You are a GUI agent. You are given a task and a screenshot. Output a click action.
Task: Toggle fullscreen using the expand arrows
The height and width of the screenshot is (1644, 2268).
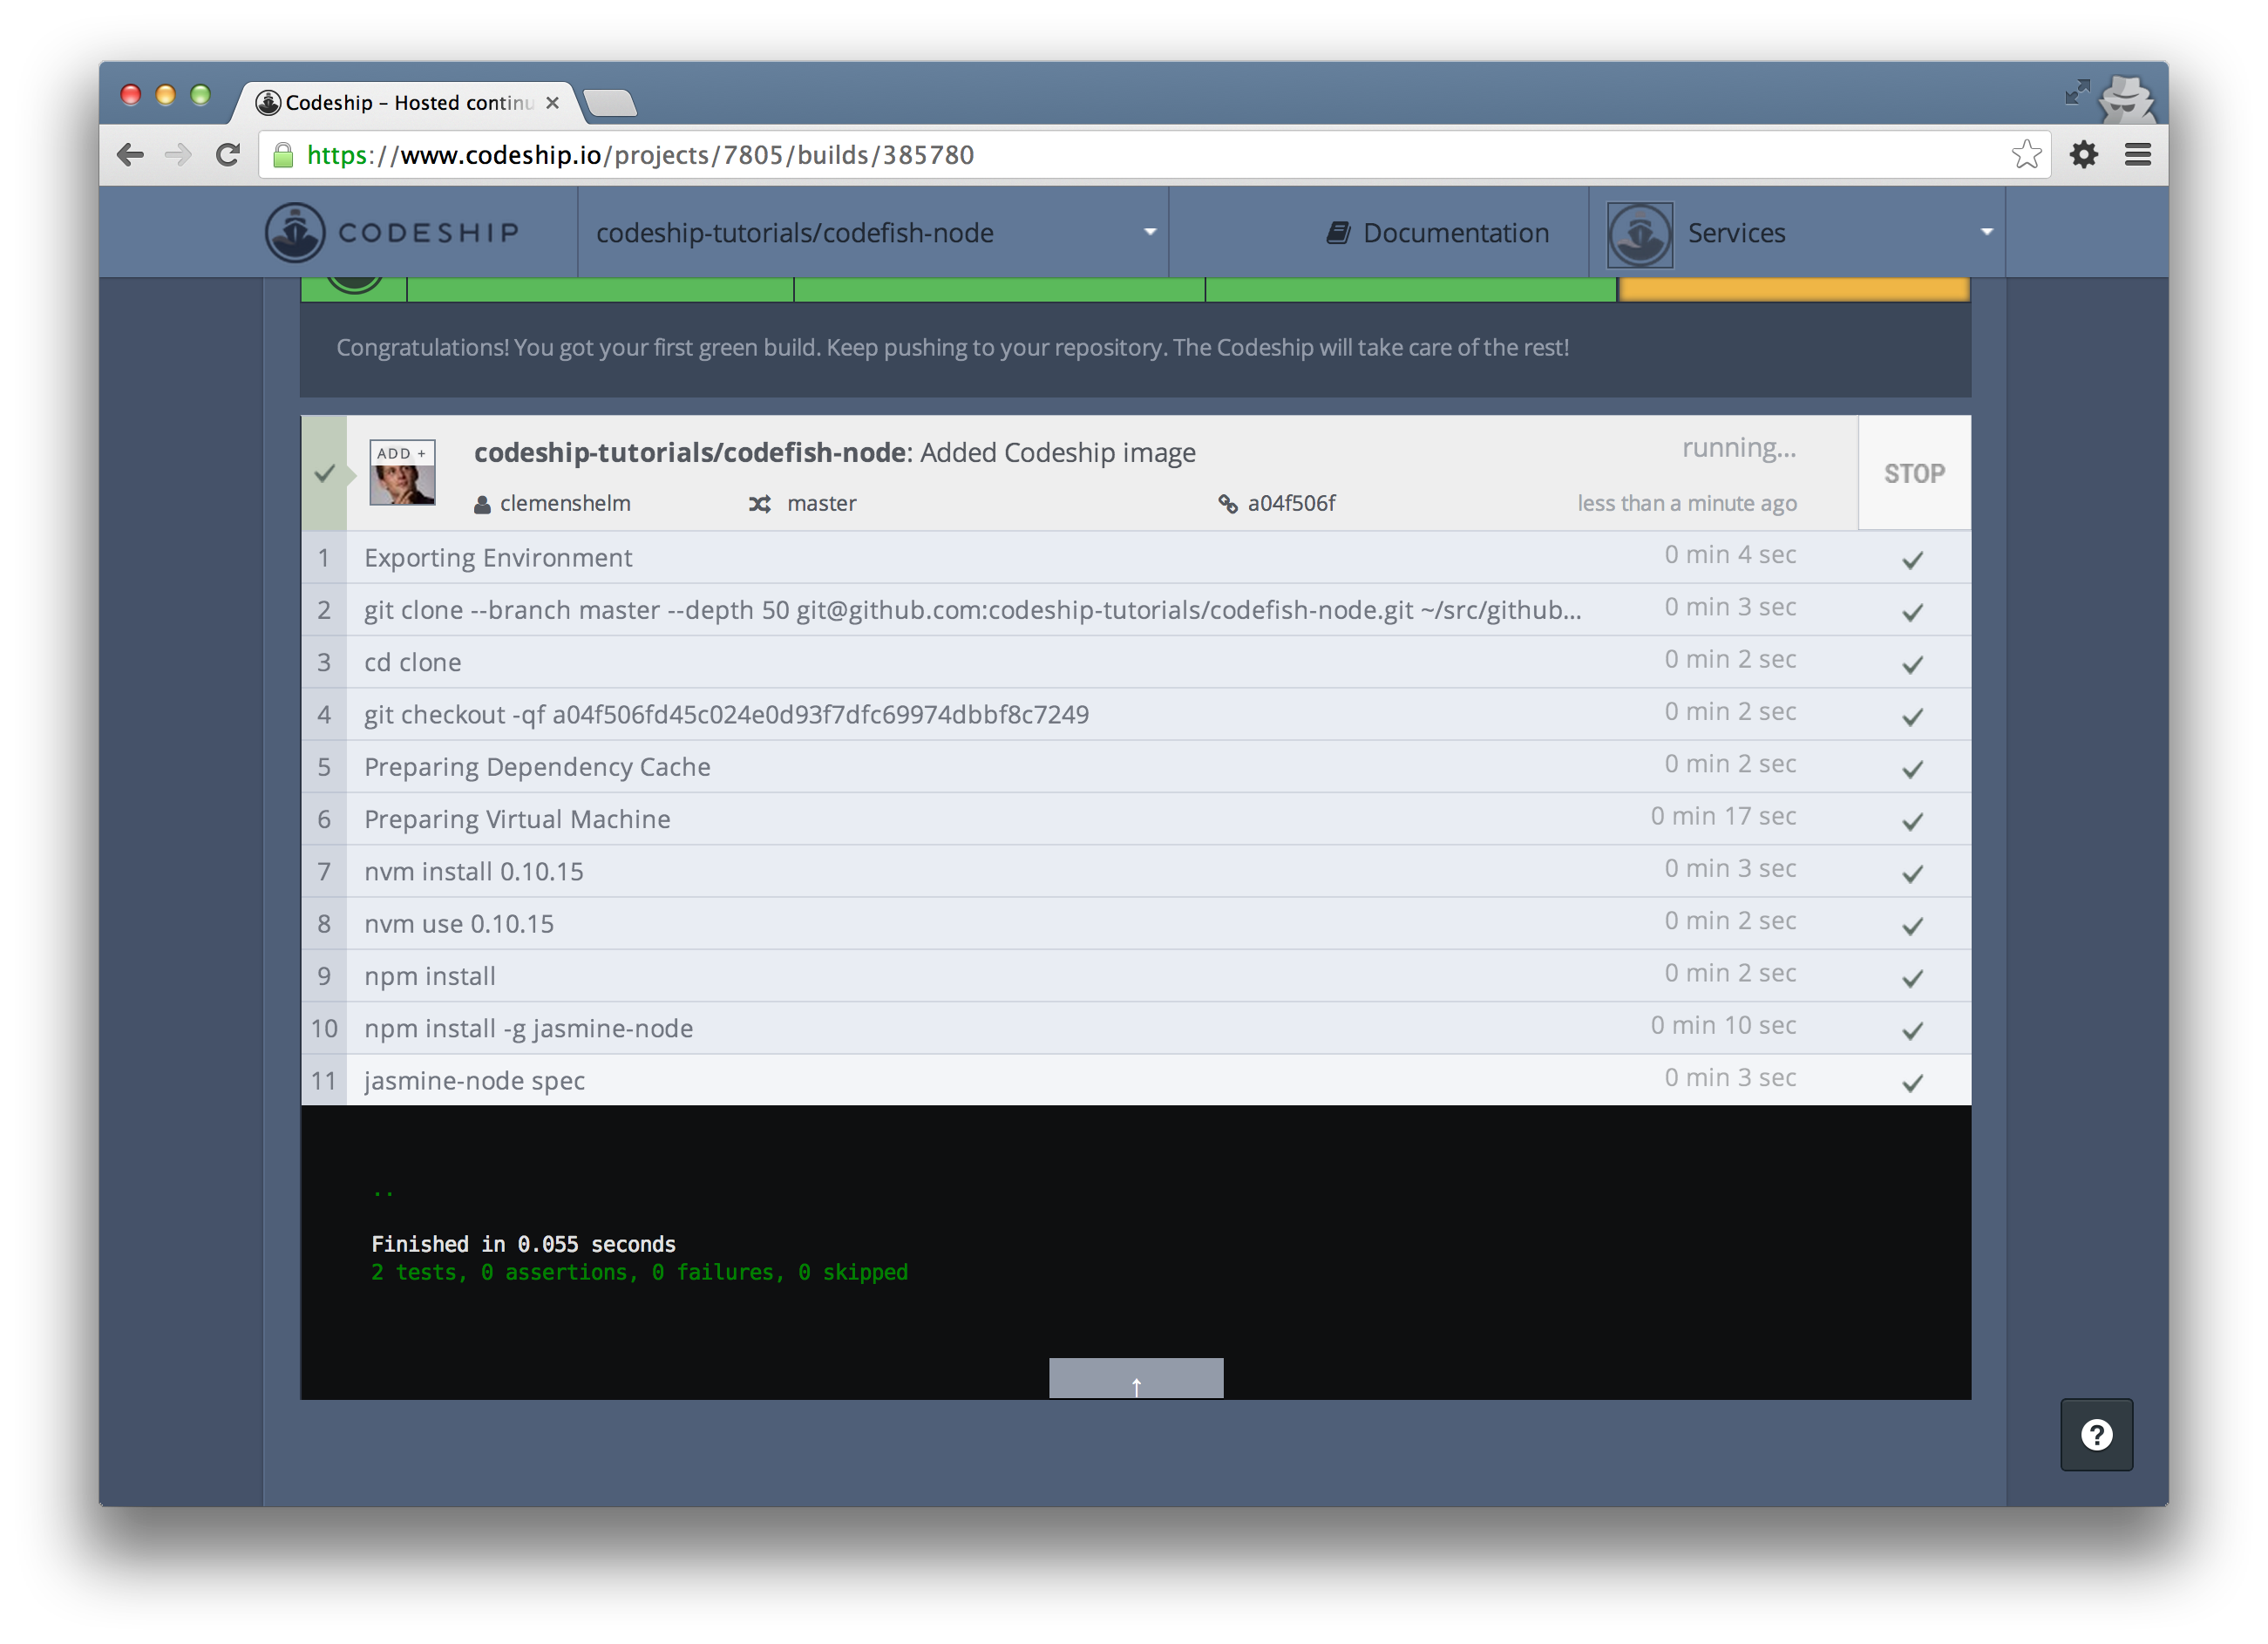pos(2076,93)
